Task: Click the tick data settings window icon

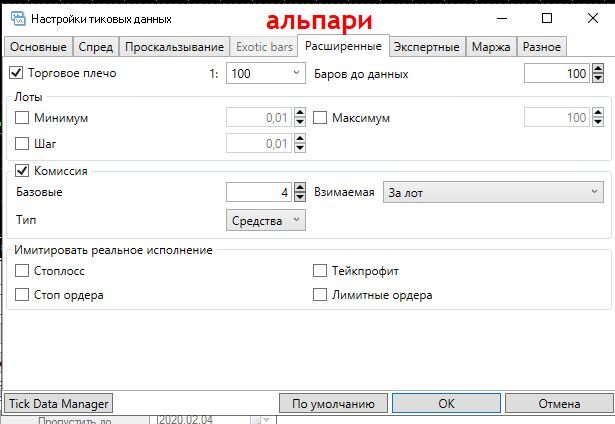Action: click(x=18, y=18)
